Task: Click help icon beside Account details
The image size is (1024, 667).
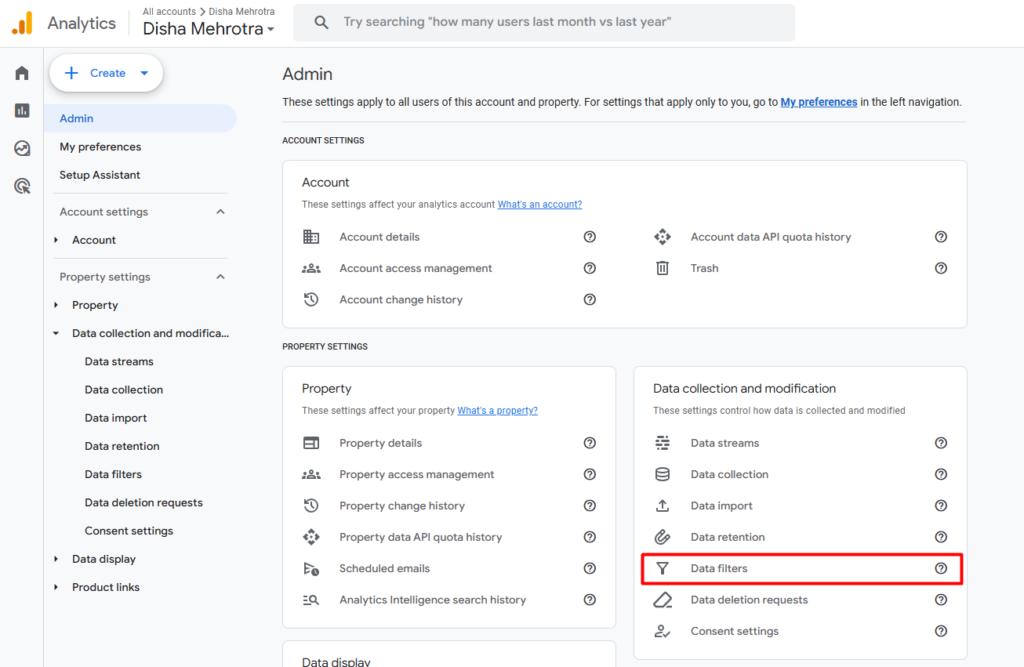Action: 589,237
